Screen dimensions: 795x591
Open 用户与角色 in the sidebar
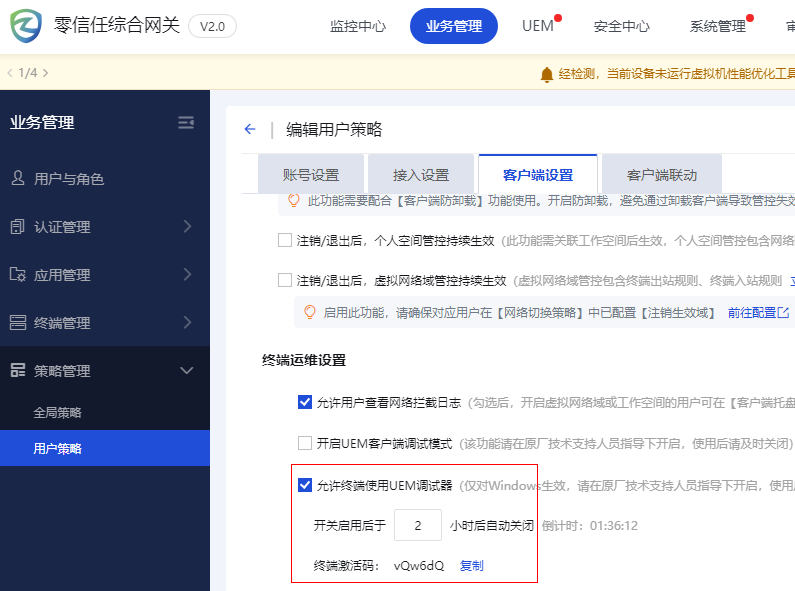click(x=69, y=179)
